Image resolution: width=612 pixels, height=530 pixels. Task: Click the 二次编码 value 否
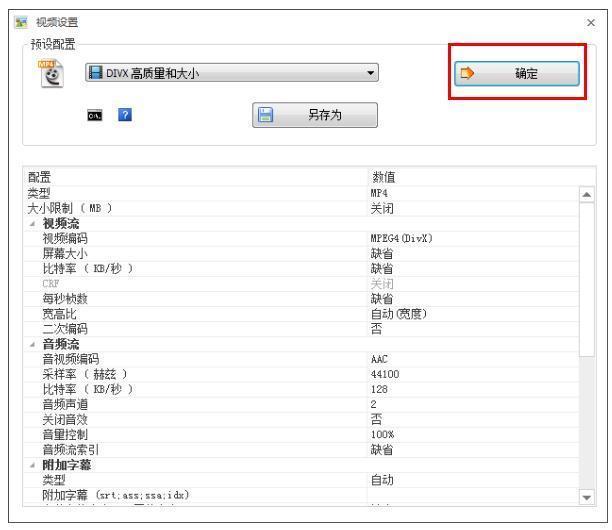376,328
